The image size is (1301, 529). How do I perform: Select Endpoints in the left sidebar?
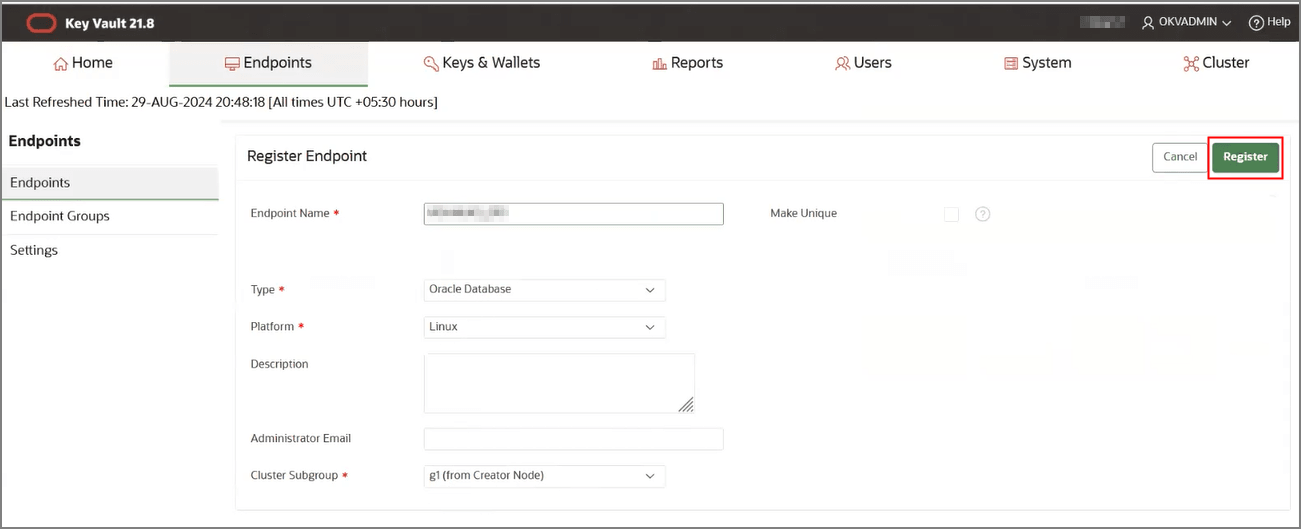click(x=110, y=183)
